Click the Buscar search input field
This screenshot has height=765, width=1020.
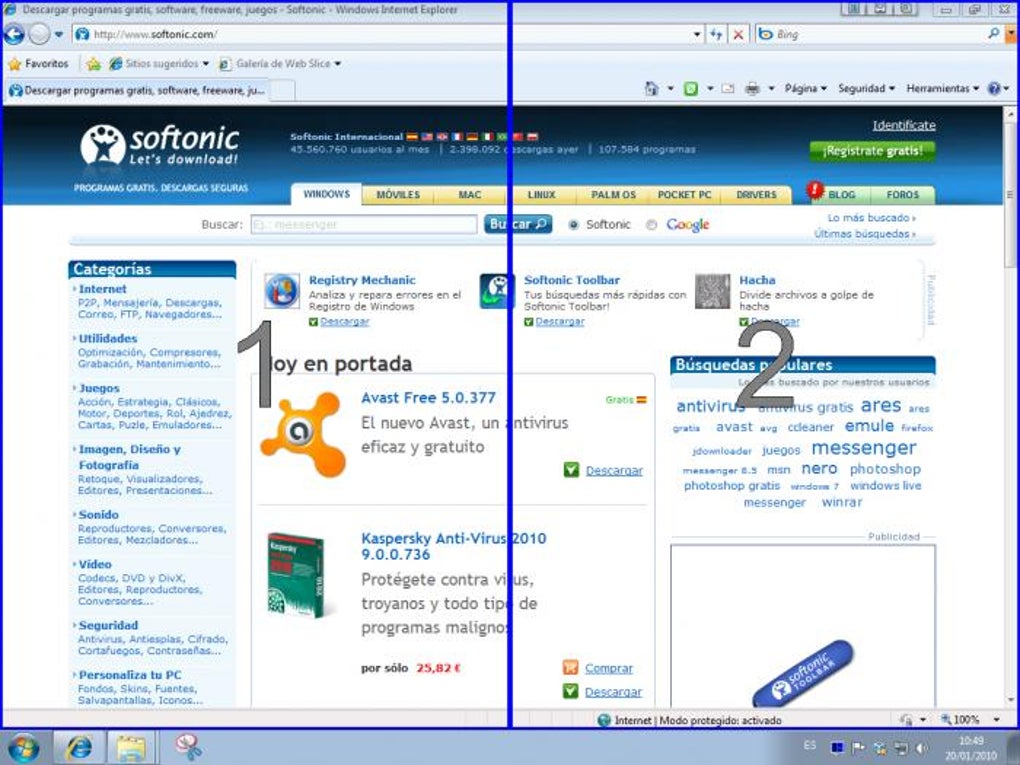coord(364,224)
